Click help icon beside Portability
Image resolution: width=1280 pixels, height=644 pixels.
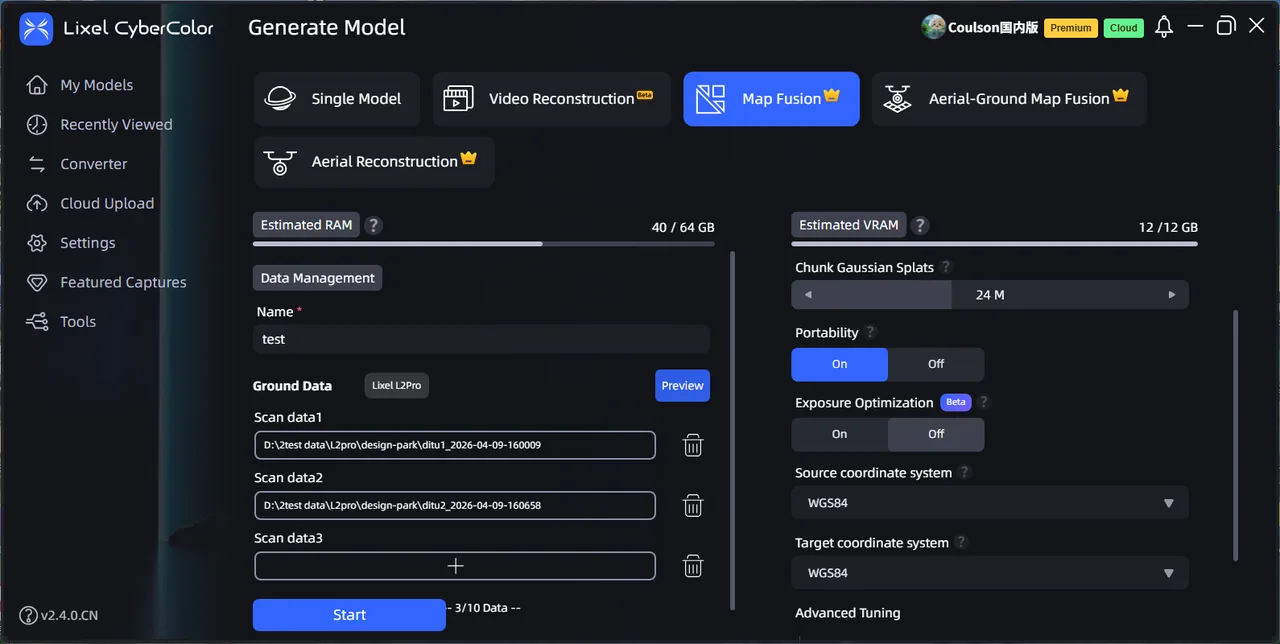click(x=870, y=332)
